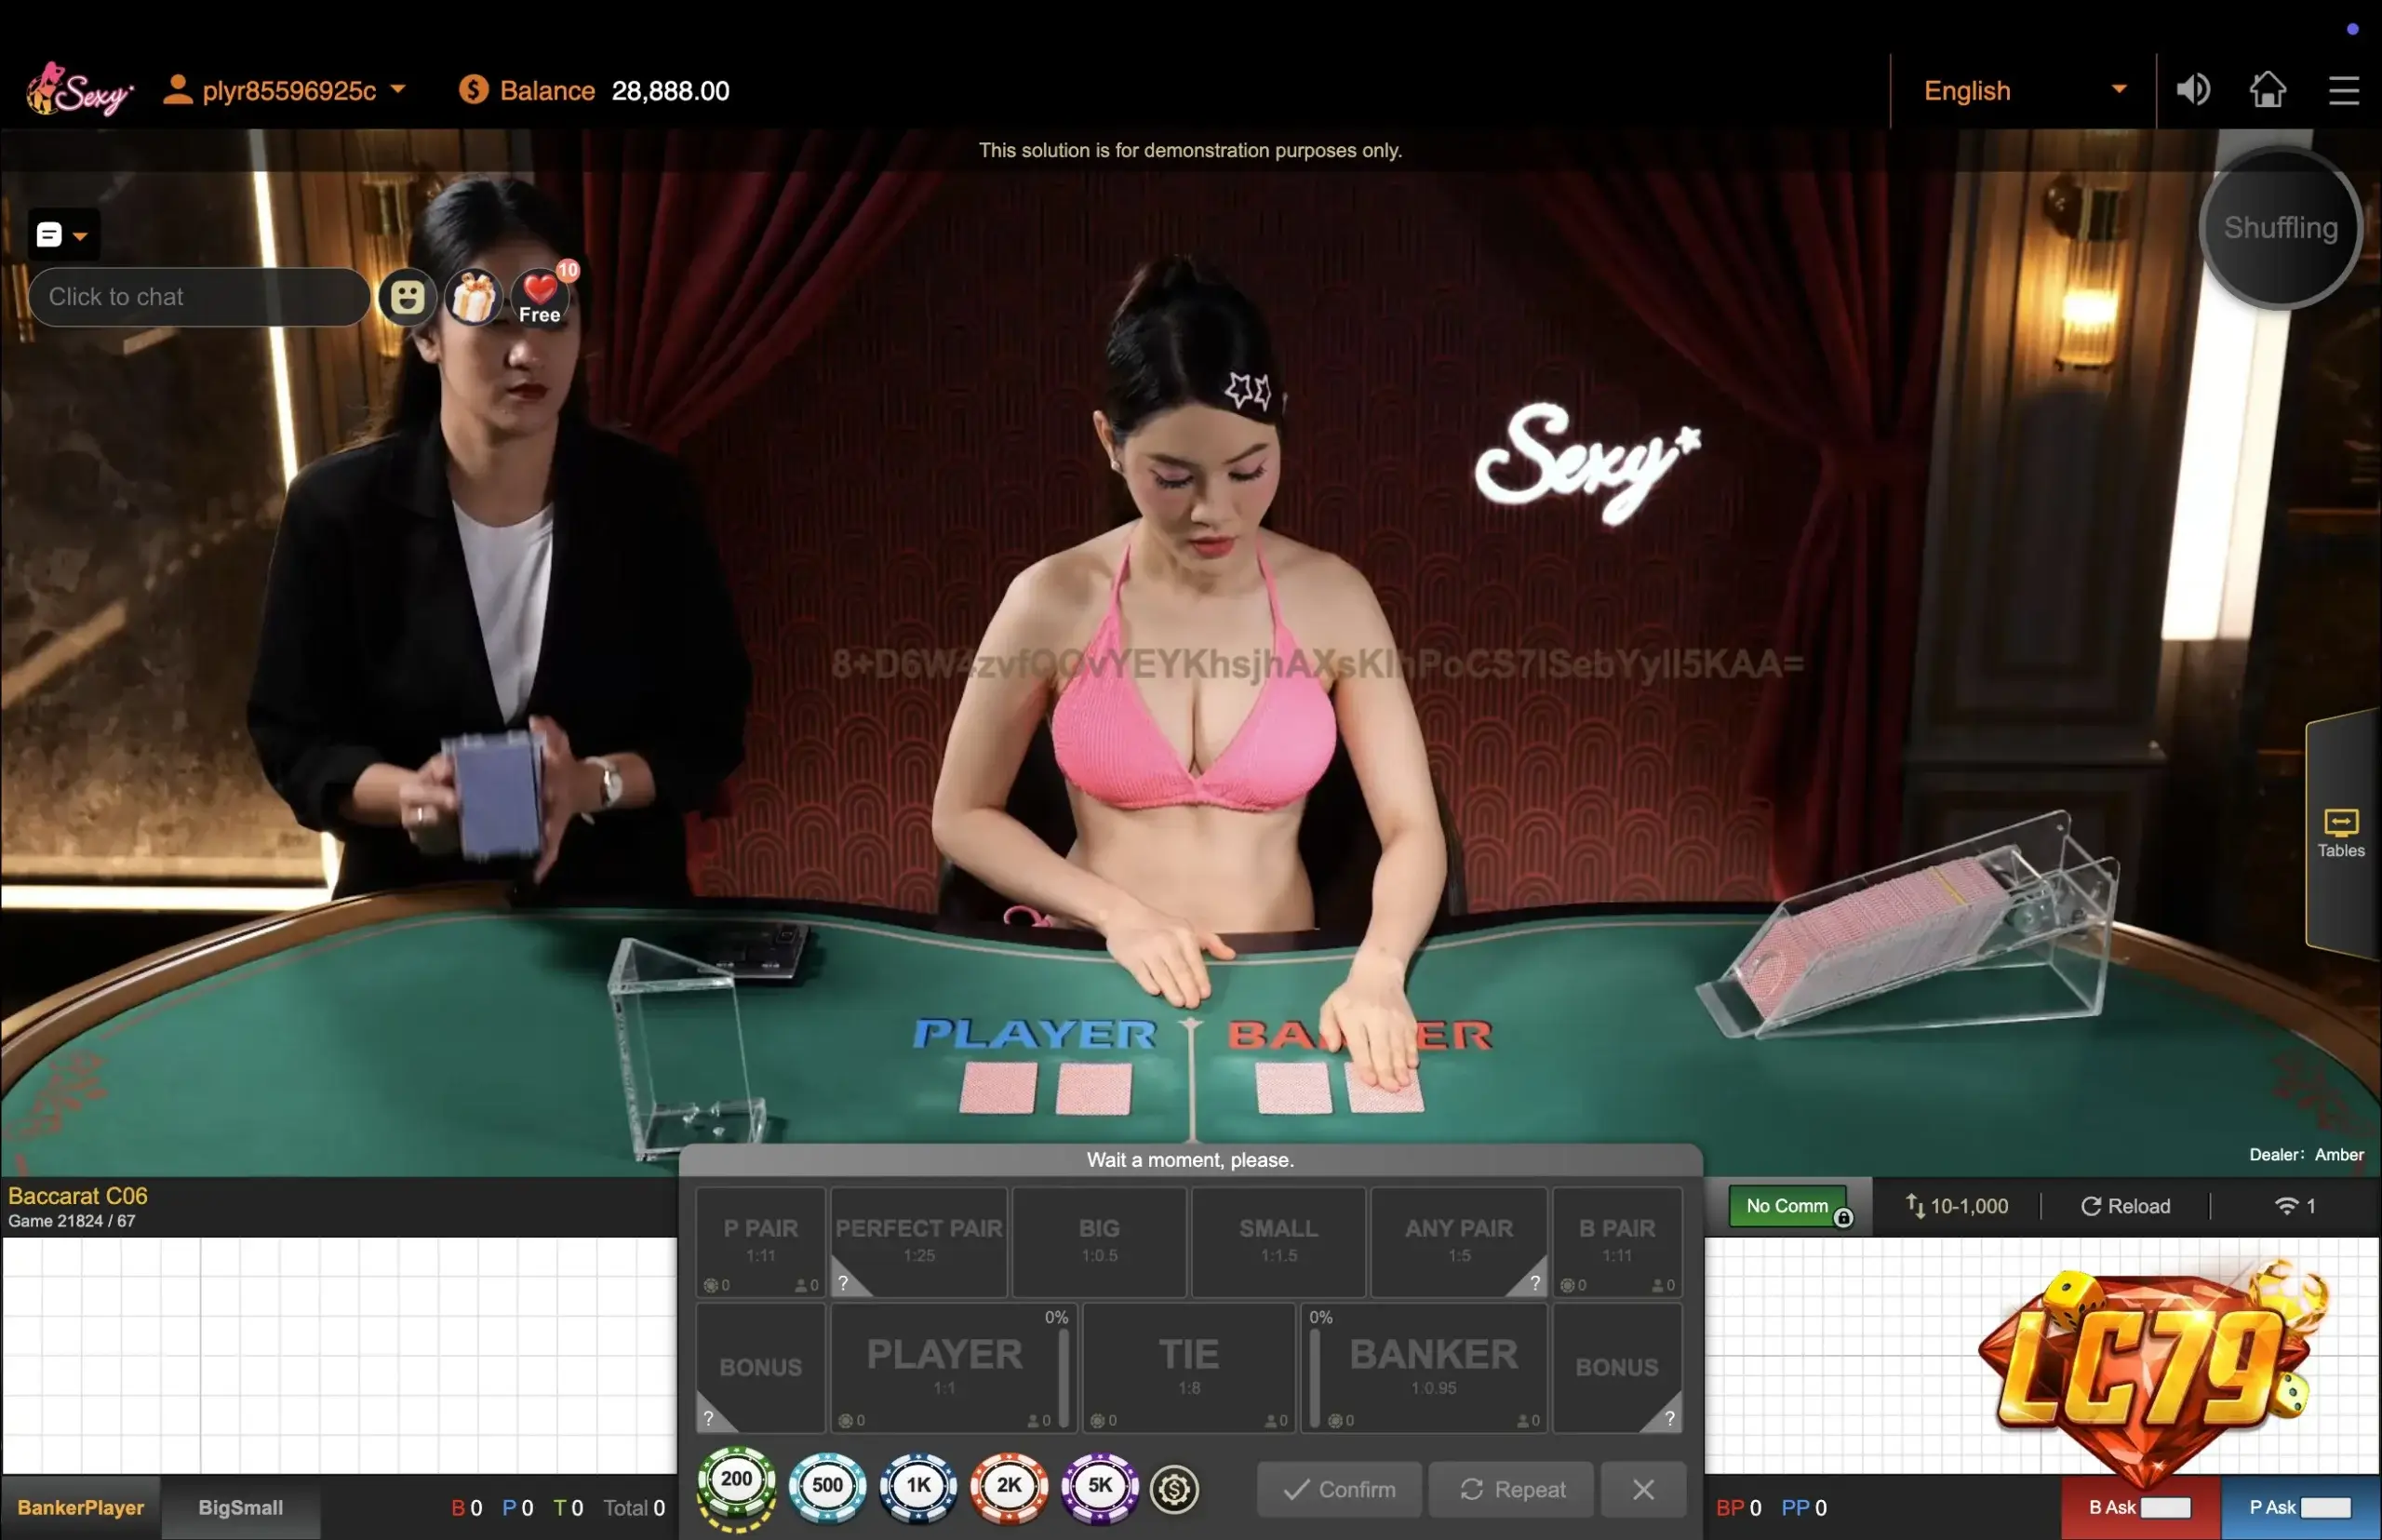2382x1540 pixels.
Task: Expand the chat mode dropdown
Action: [64, 236]
